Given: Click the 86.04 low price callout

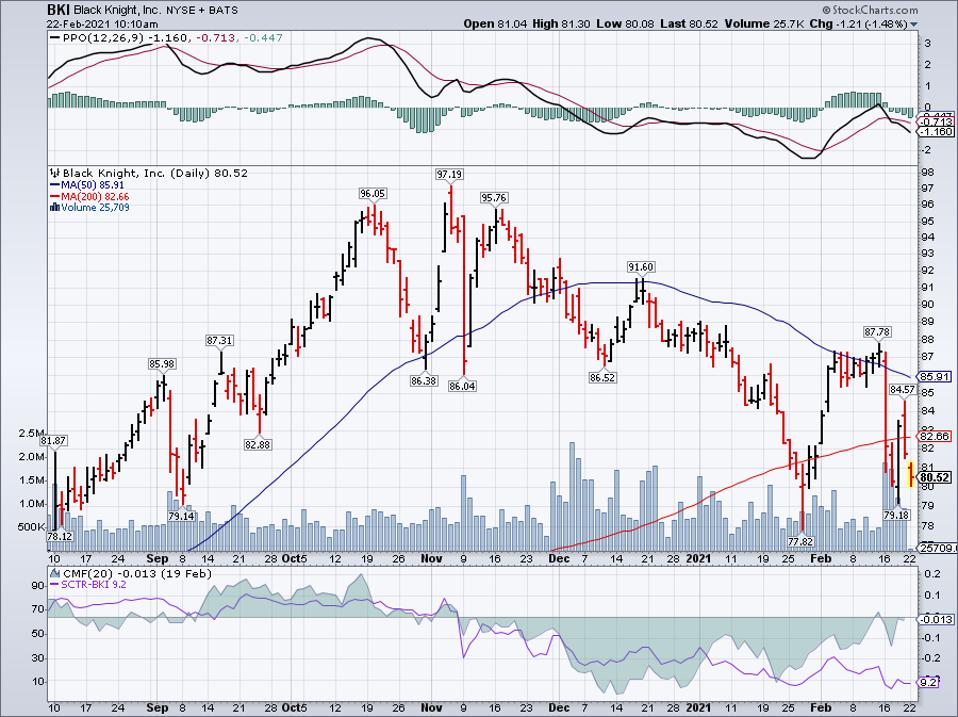Looking at the screenshot, I should click(462, 386).
